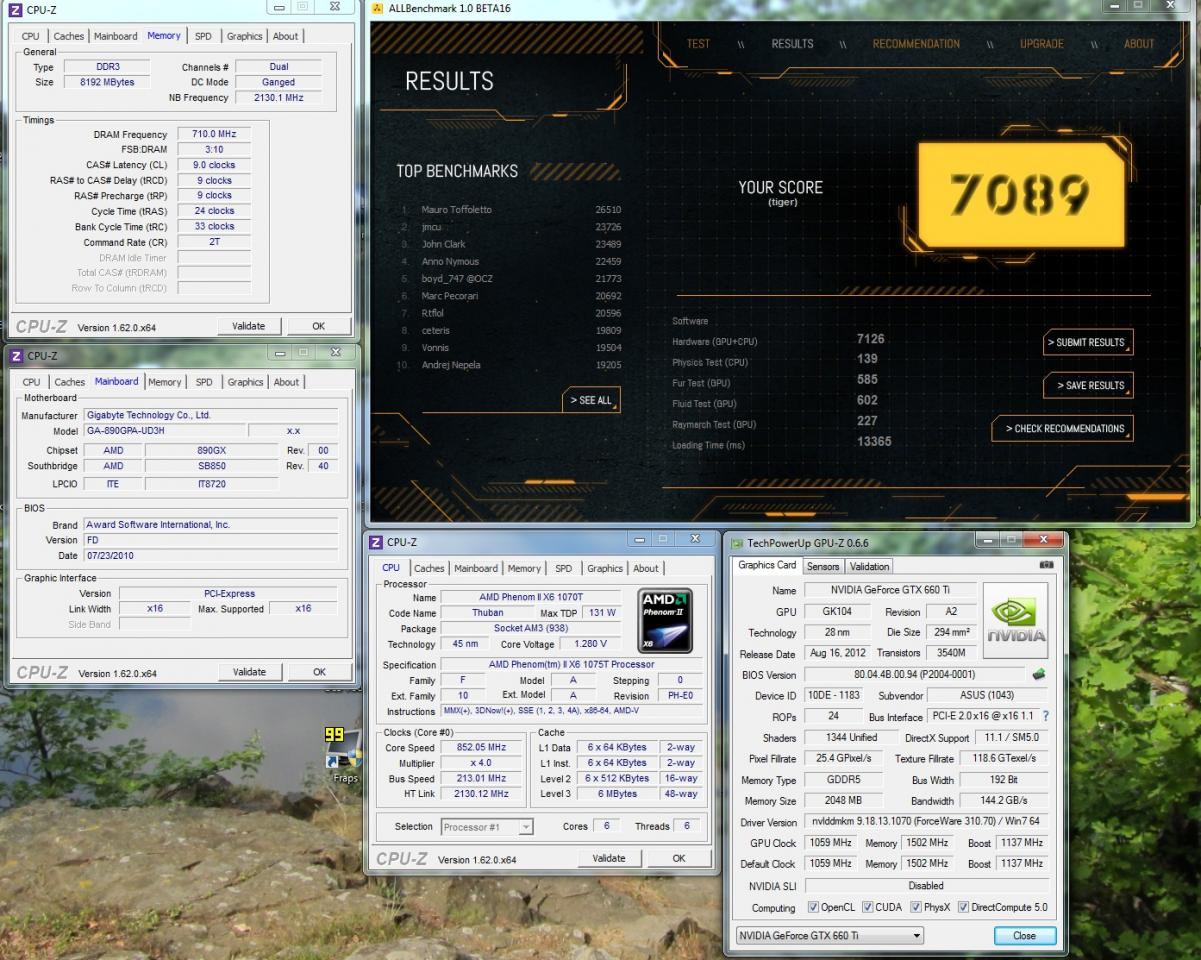Viewport: 1201px width, 960px height.
Task: Open UPGRADE section in ALLBenchmark
Action: (1042, 44)
